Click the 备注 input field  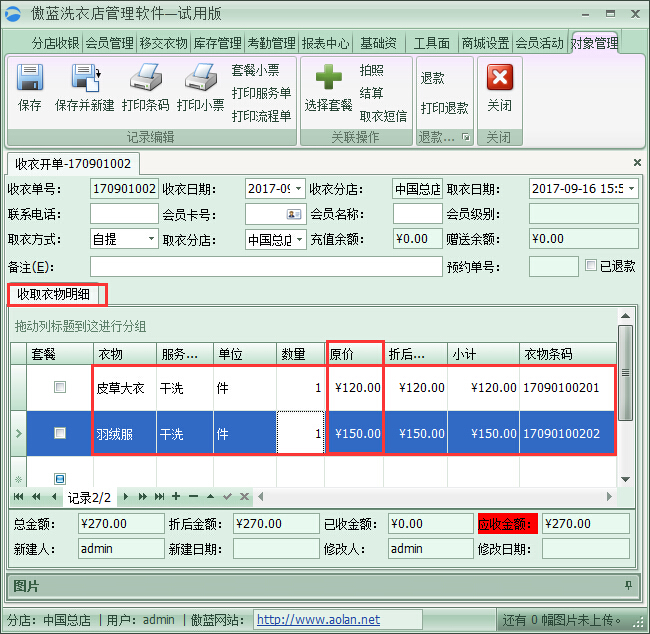pos(266,266)
